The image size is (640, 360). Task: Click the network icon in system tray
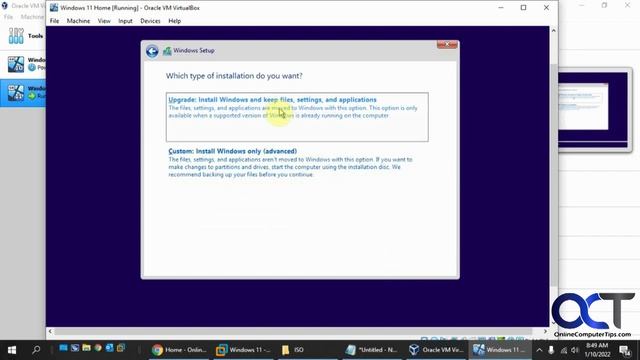pos(564,350)
